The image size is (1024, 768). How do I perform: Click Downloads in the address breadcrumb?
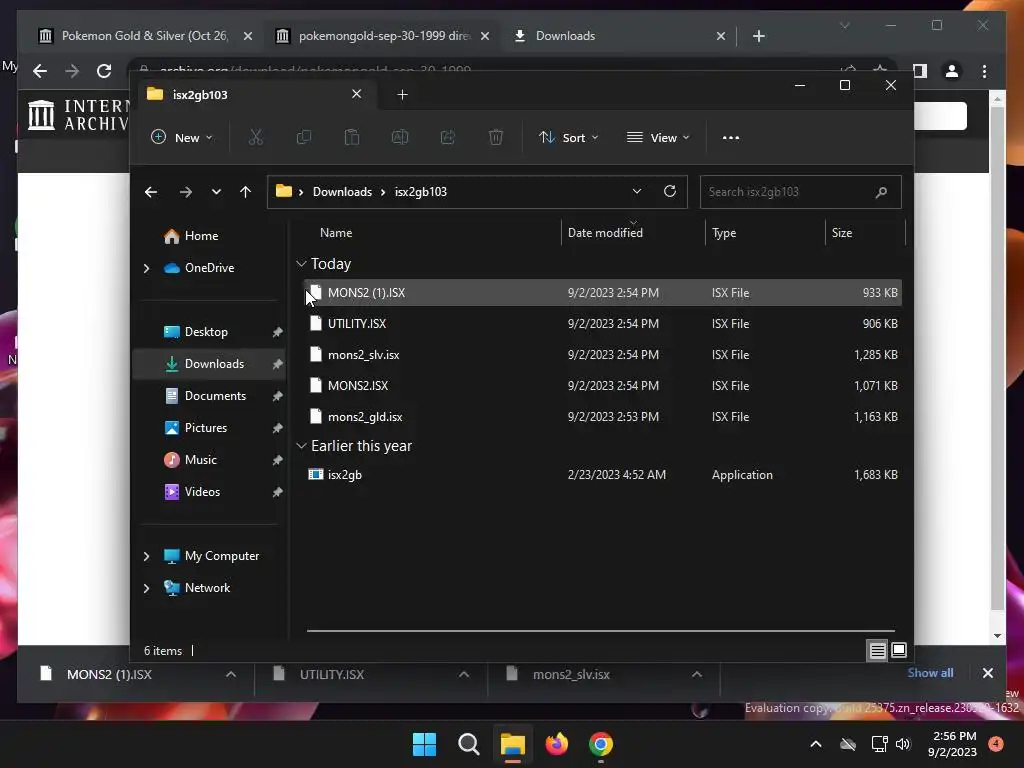(x=342, y=192)
